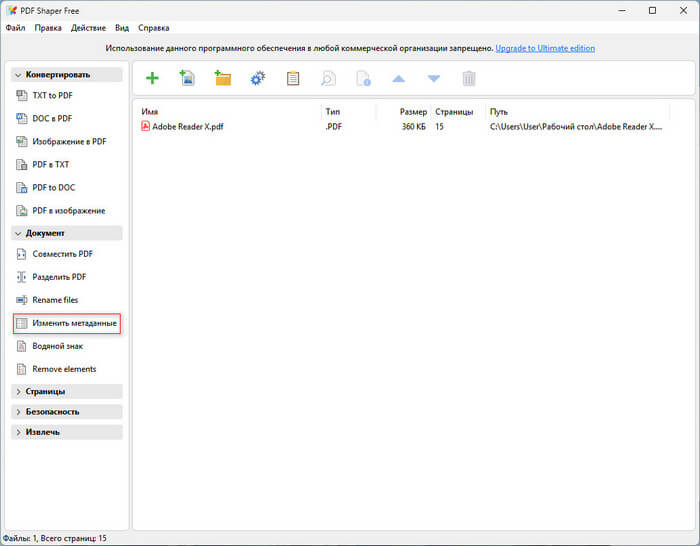
Task: Expand the Безопасность section
Action: tap(66, 411)
